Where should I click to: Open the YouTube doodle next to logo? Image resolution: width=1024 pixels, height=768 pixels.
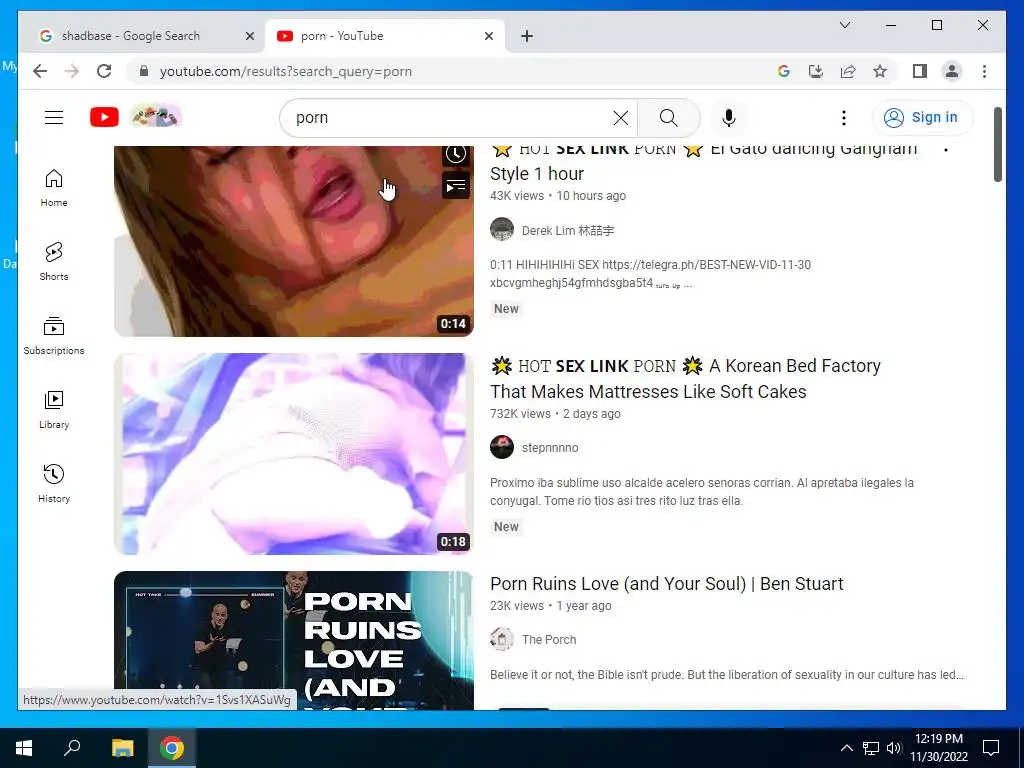pyautogui.click(x=156, y=117)
